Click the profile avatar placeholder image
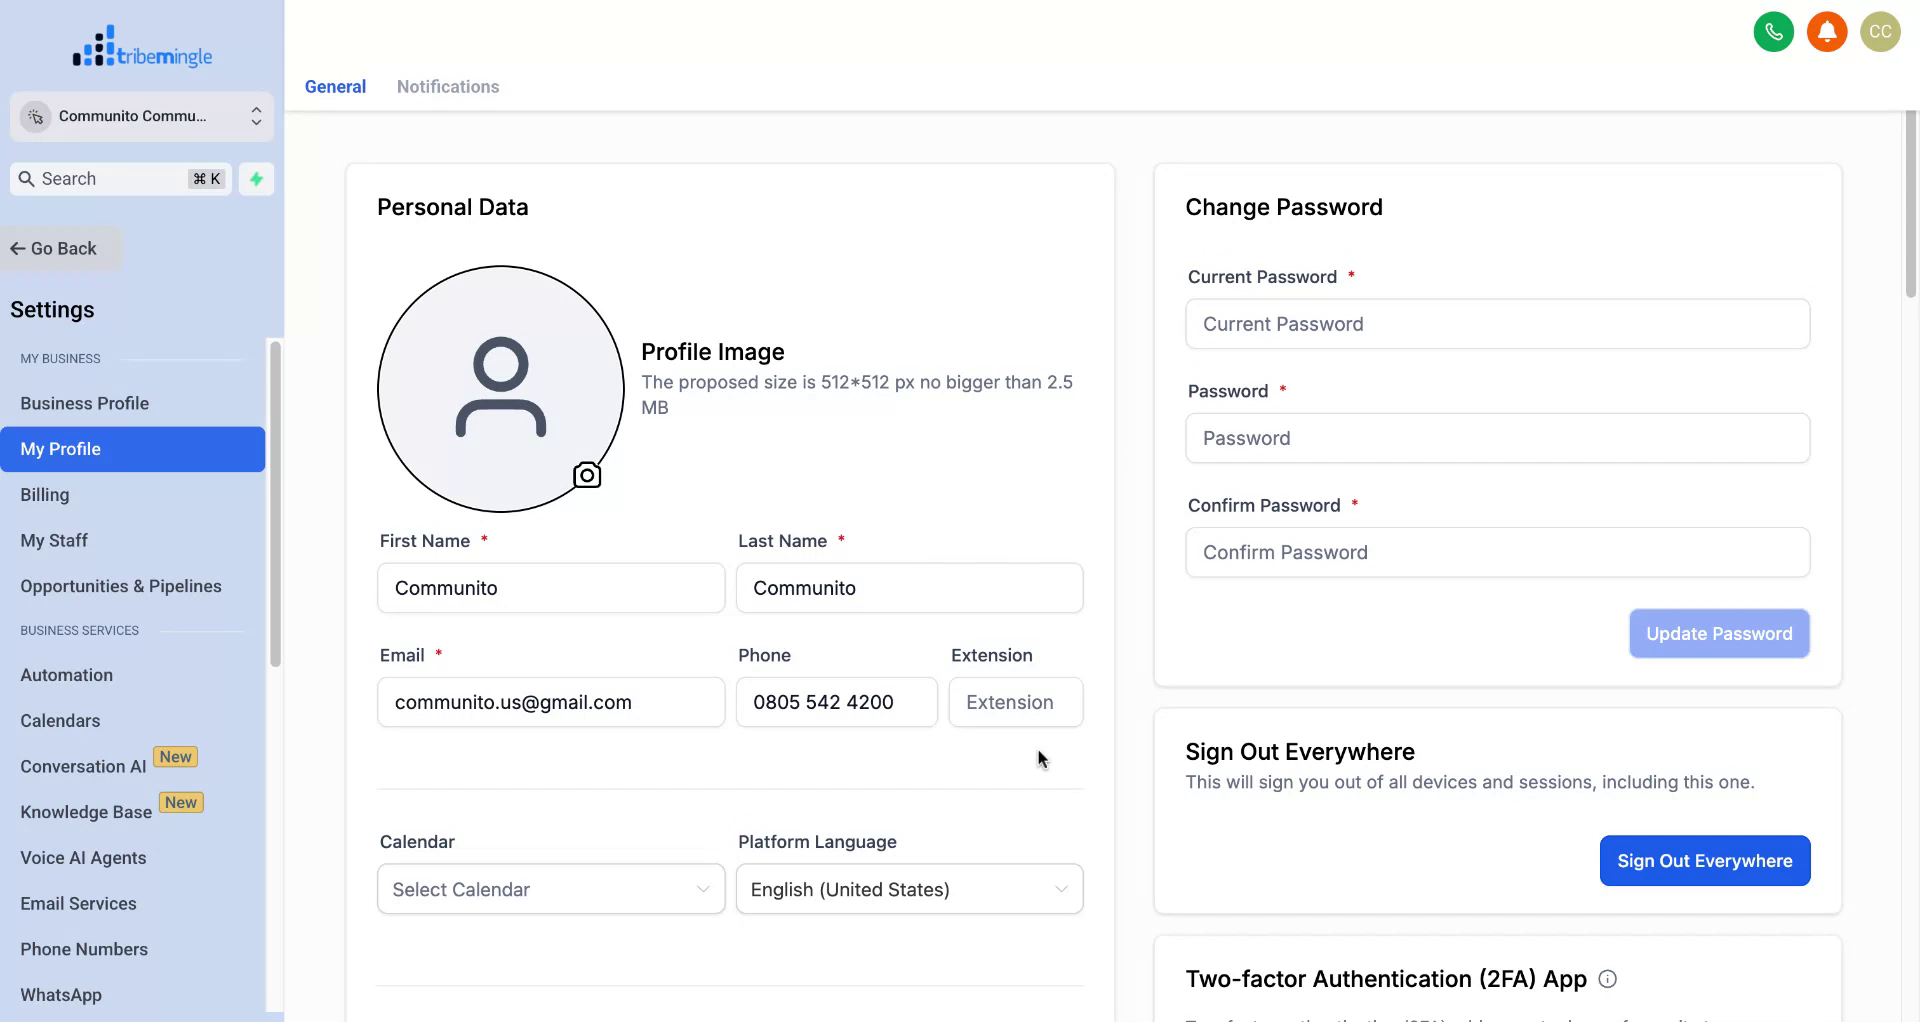The width and height of the screenshot is (1920, 1022). pyautogui.click(x=500, y=388)
